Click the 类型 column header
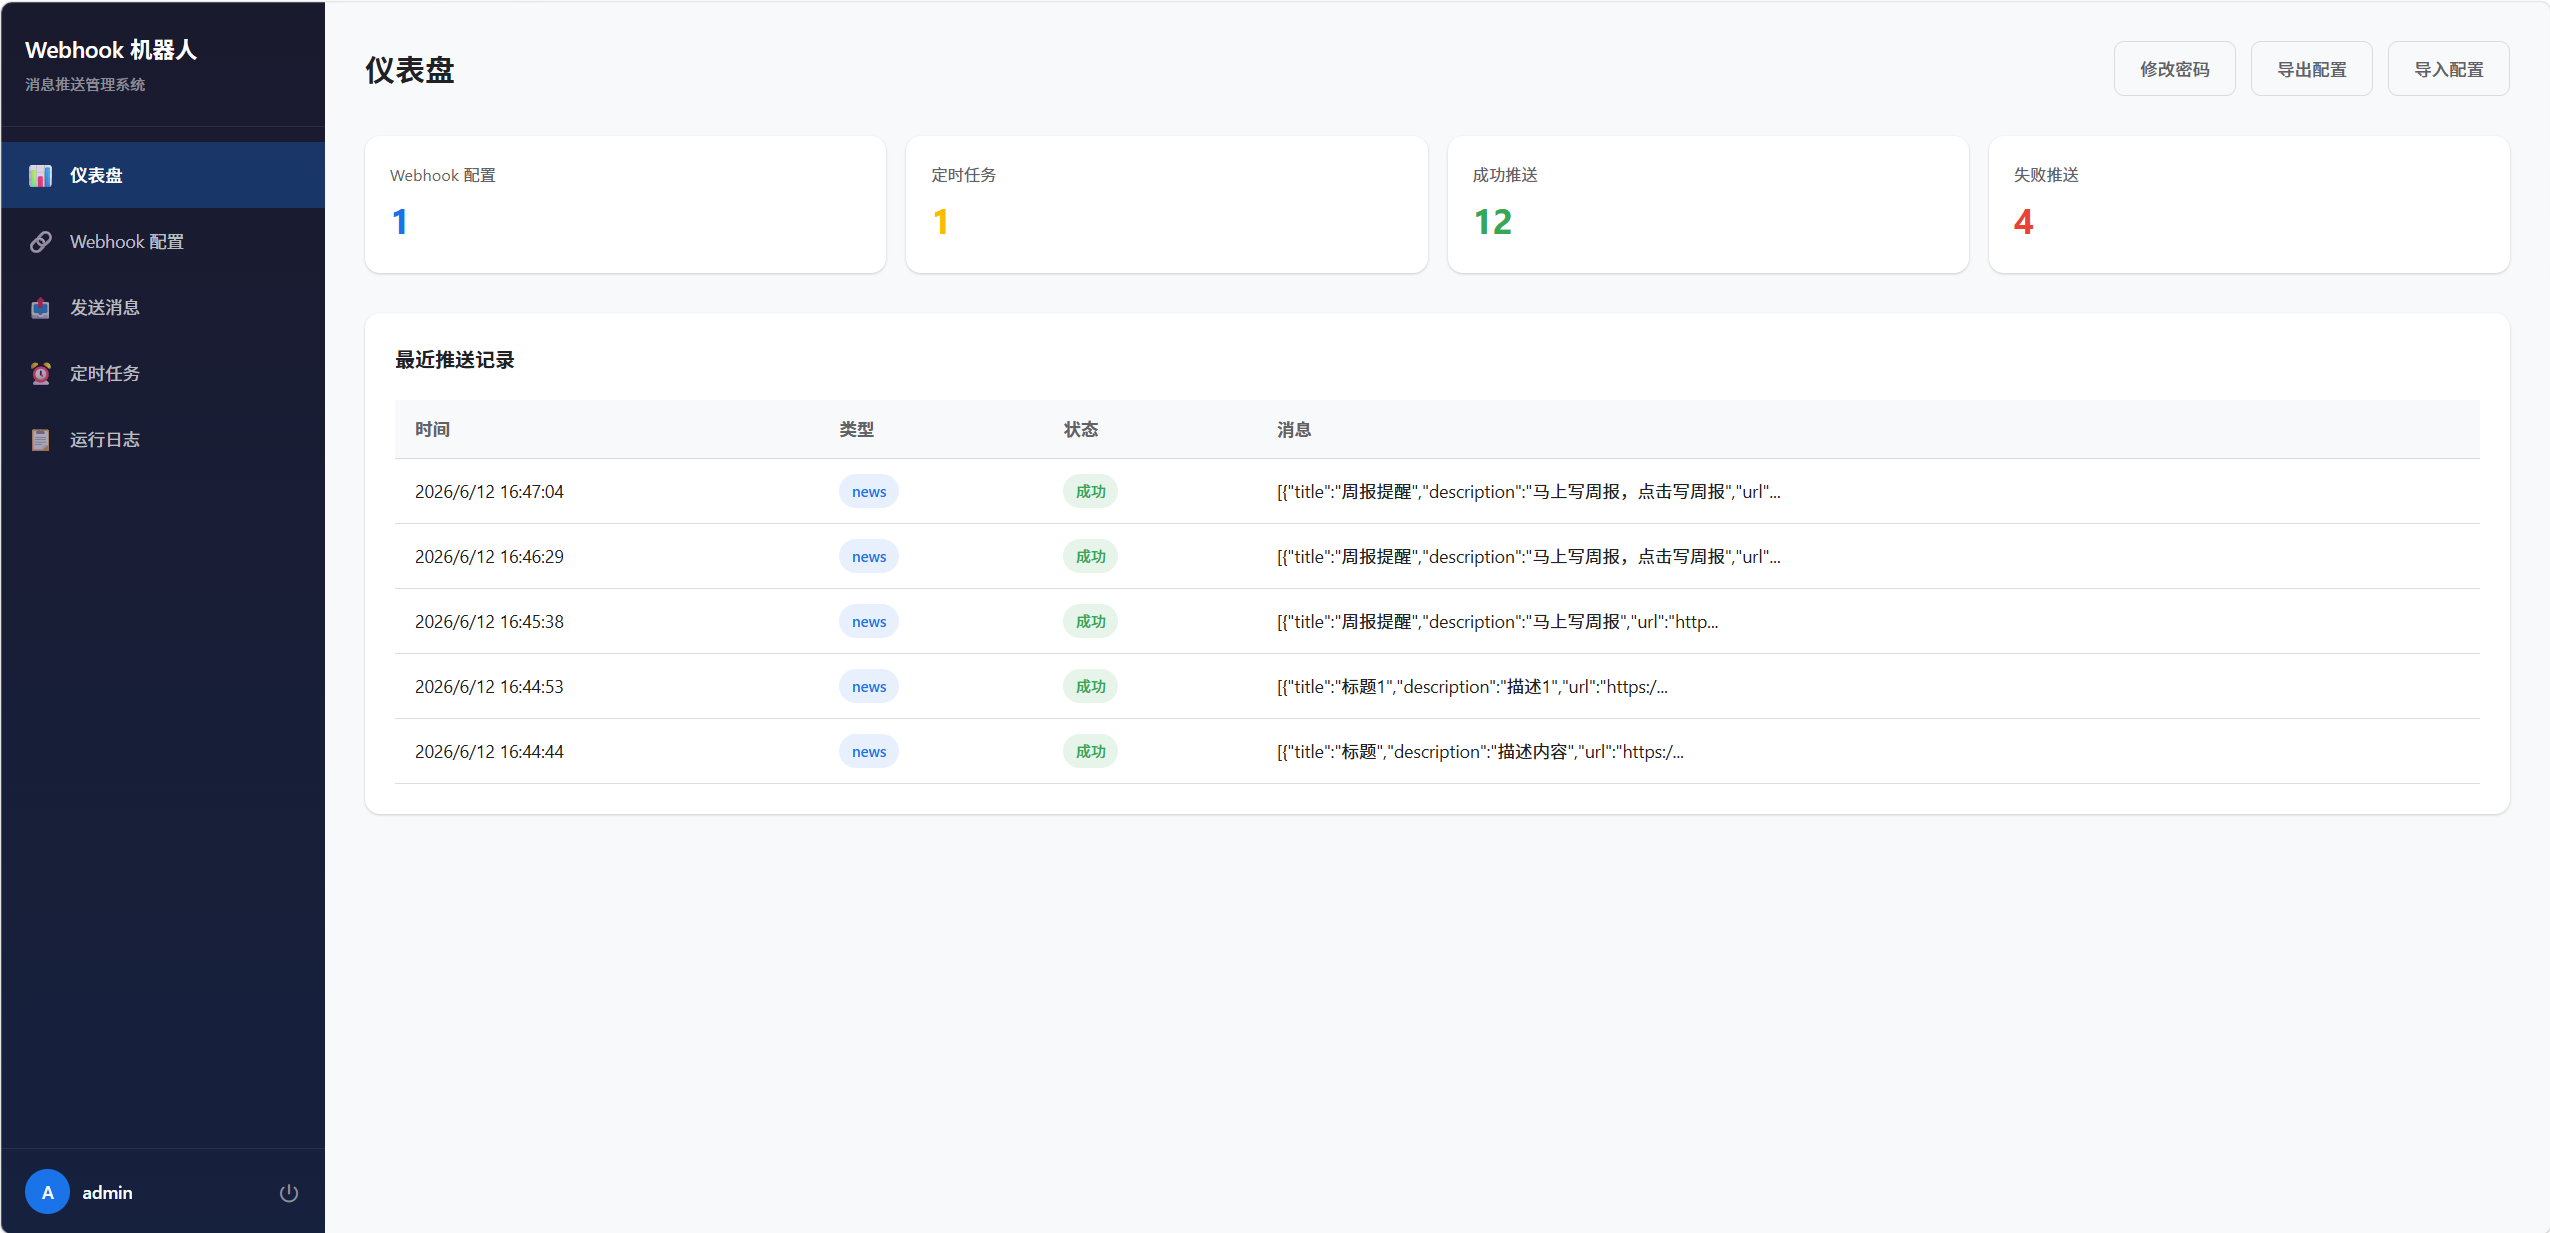The height and width of the screenshot is (1233, 2550). tap(856, 429)
